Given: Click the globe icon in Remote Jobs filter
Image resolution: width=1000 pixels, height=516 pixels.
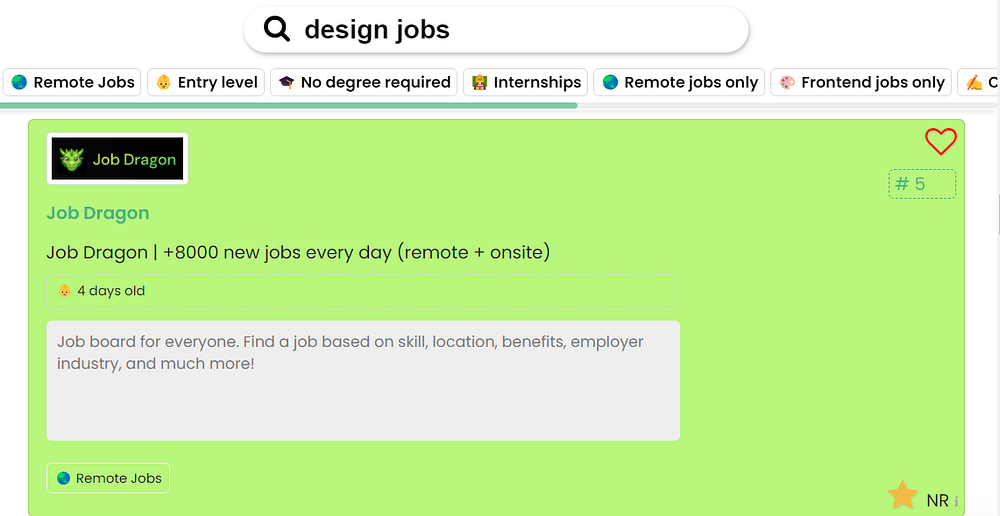Looking at the screenshot, I should tap(19, 83).
